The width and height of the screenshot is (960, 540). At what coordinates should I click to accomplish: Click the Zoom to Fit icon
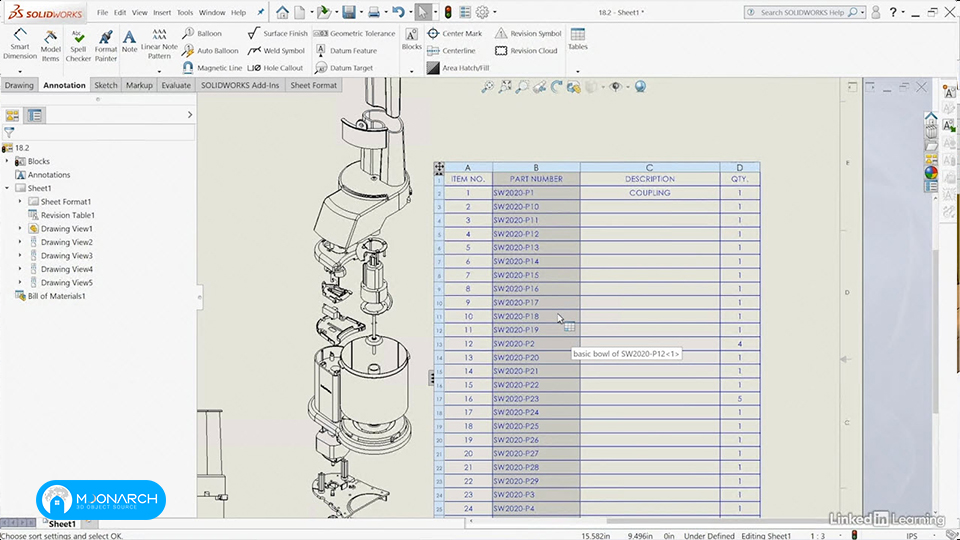(487, 87)
